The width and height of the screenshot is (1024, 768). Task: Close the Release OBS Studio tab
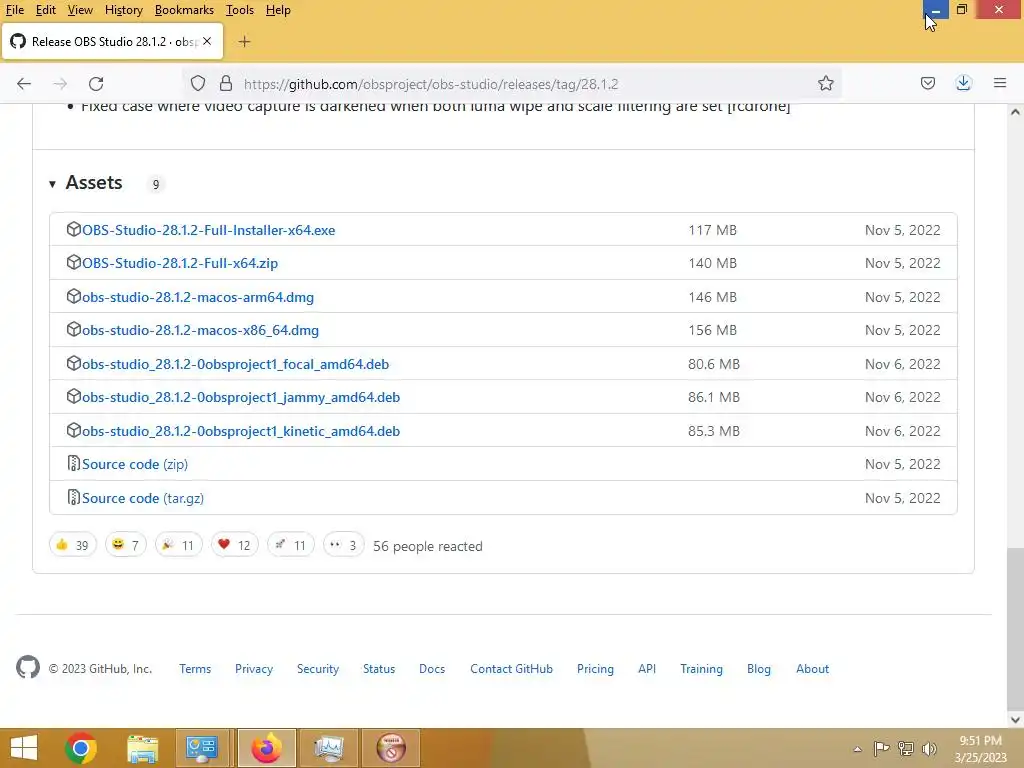(x=207, y=41)
